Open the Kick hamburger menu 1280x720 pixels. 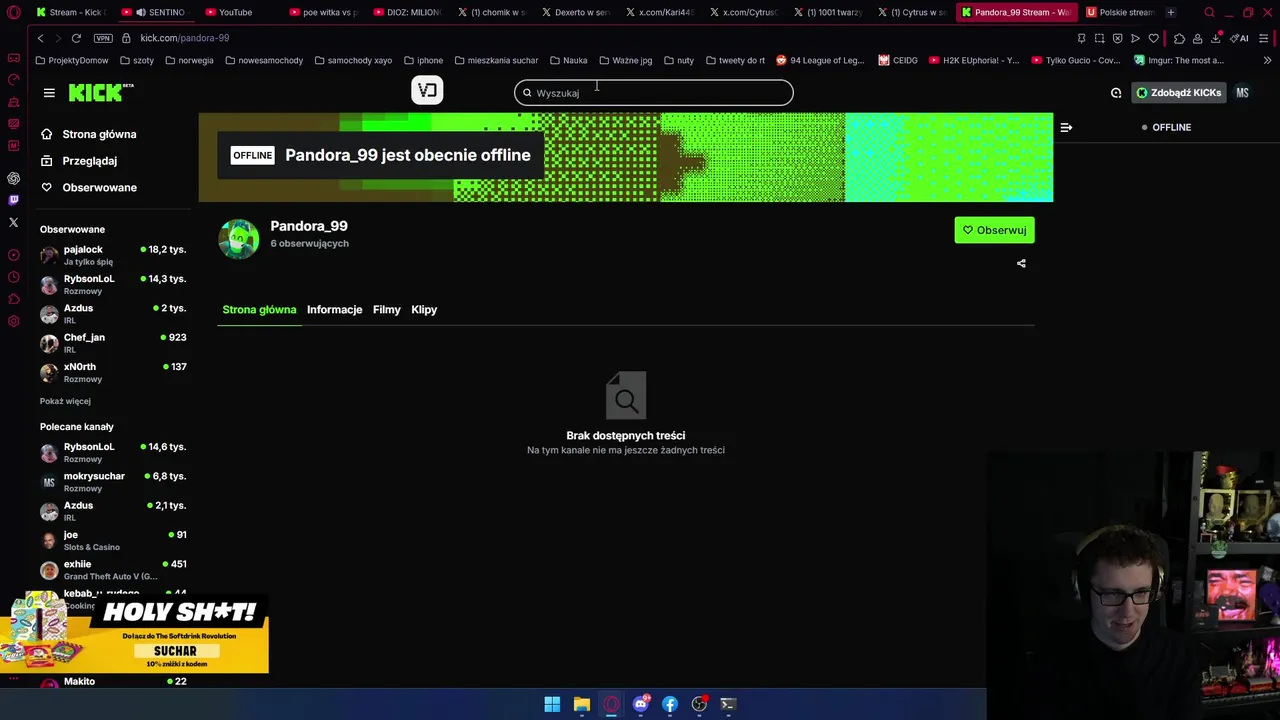pyautogui.click(x=49, y=93)
